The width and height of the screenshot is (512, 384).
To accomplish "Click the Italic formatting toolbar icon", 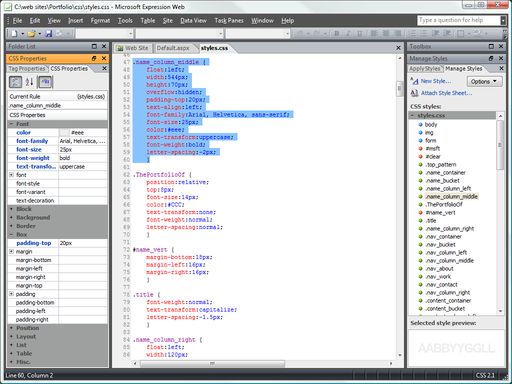I will pyautogui.click(x=348, y=33).
